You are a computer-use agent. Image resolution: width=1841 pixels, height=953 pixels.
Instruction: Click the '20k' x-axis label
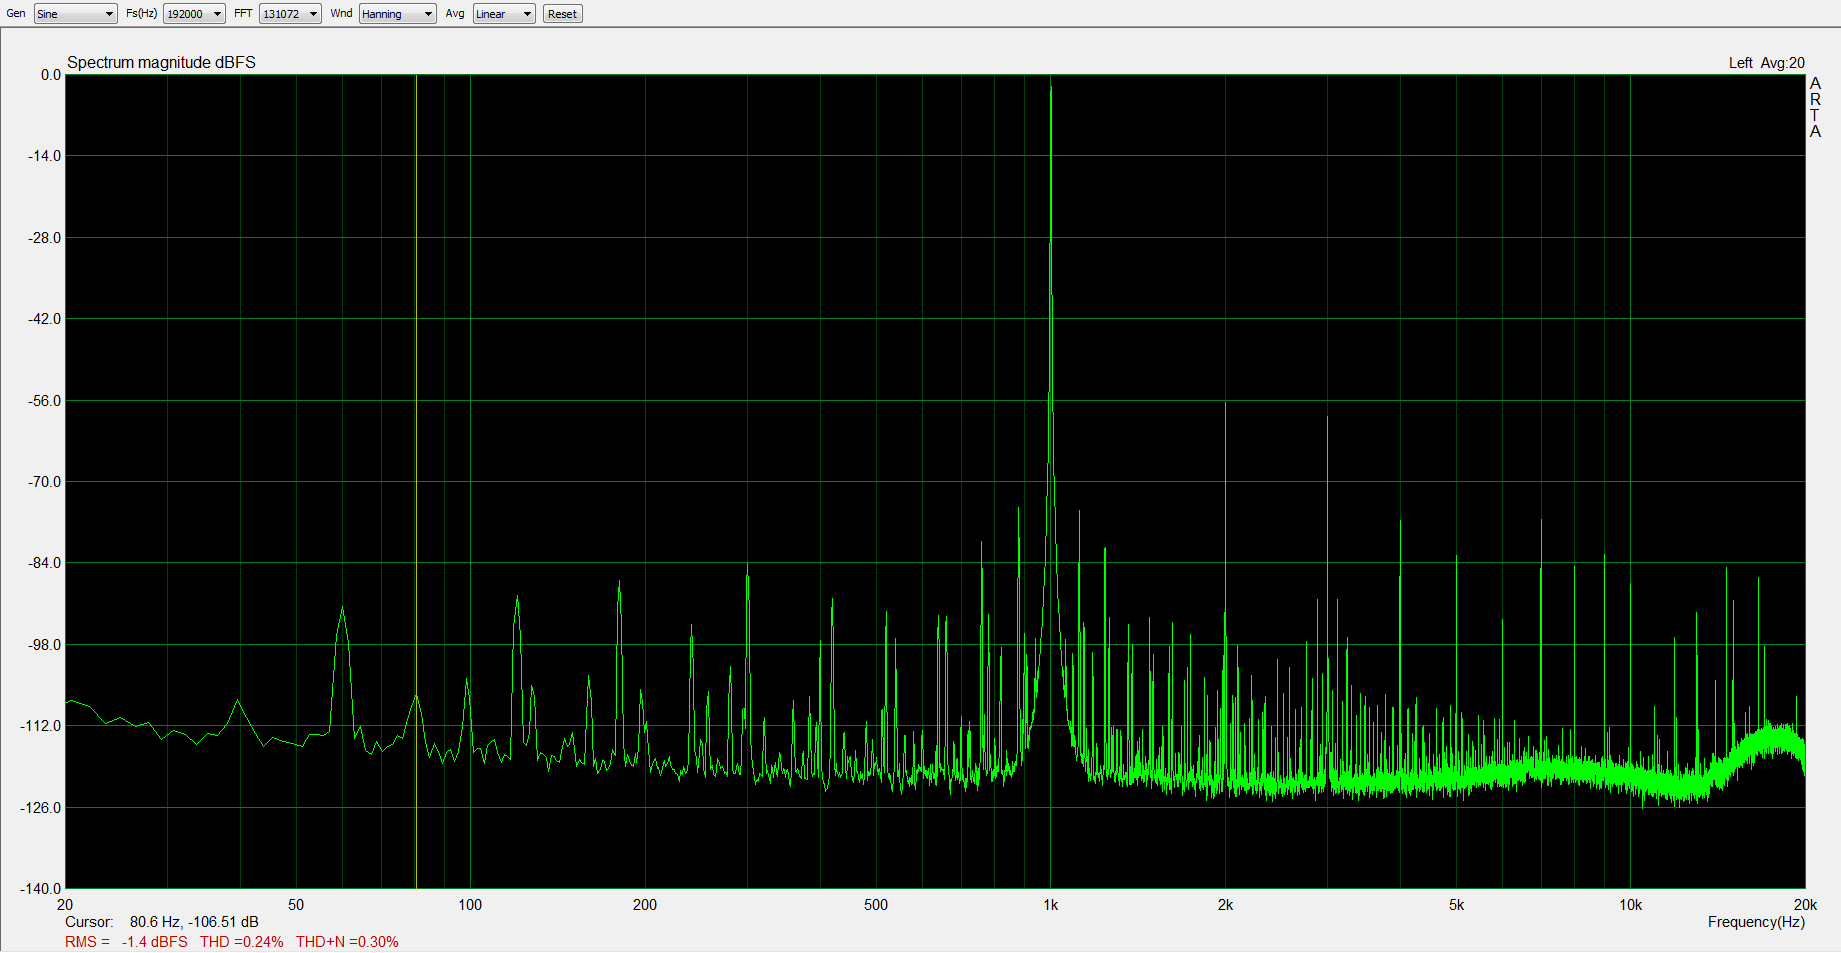pos(1805,905)
